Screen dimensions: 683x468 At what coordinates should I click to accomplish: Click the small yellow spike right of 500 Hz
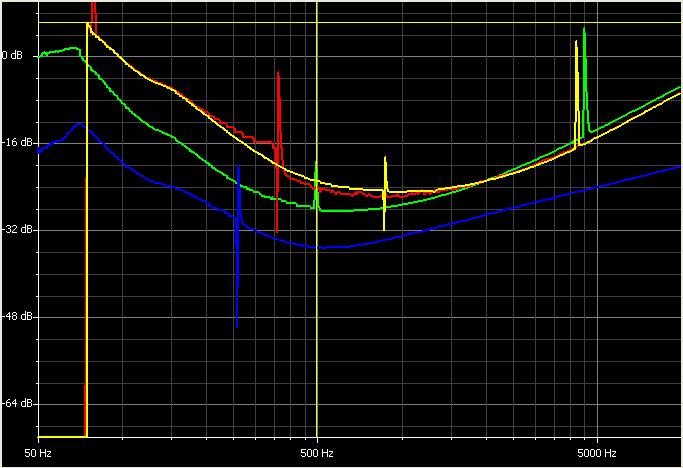tap(384, 158)
